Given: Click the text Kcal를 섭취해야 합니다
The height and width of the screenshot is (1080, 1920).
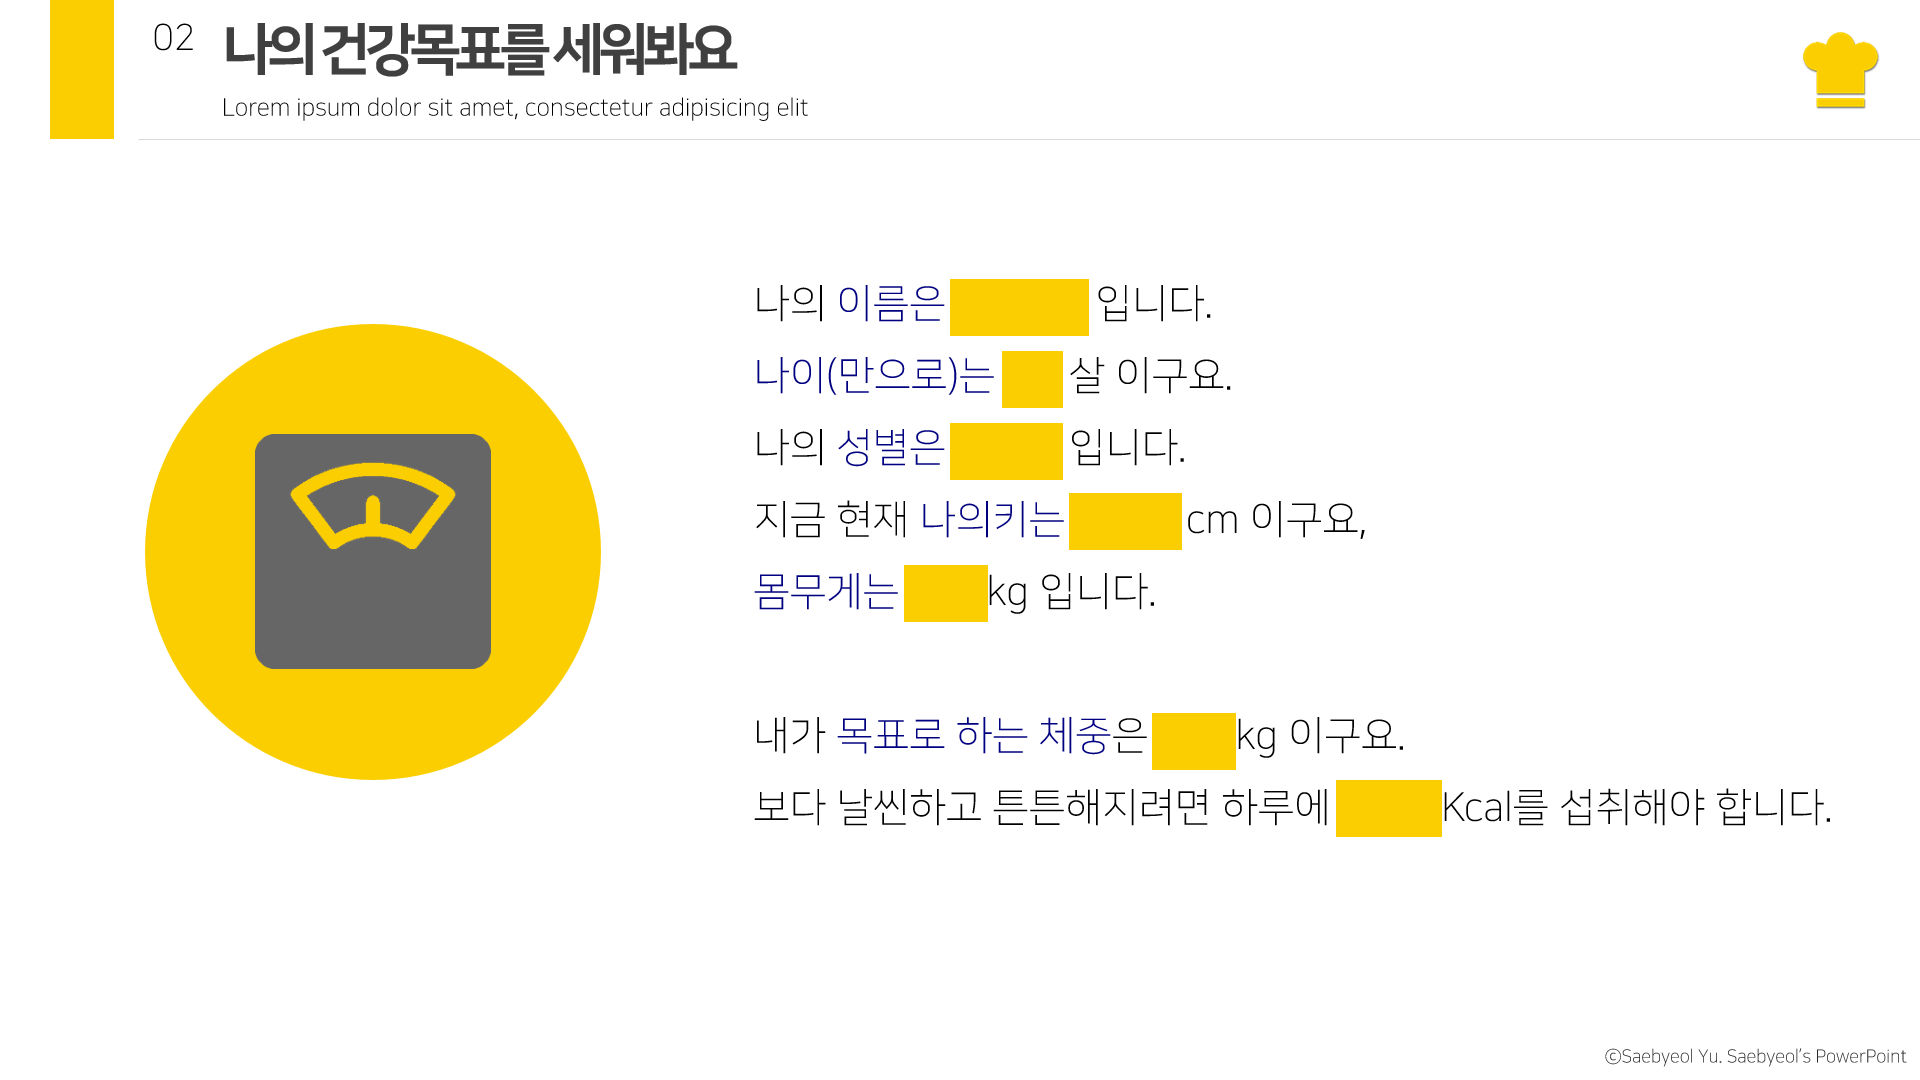Looking at the screenshot, I should 1636,807.
